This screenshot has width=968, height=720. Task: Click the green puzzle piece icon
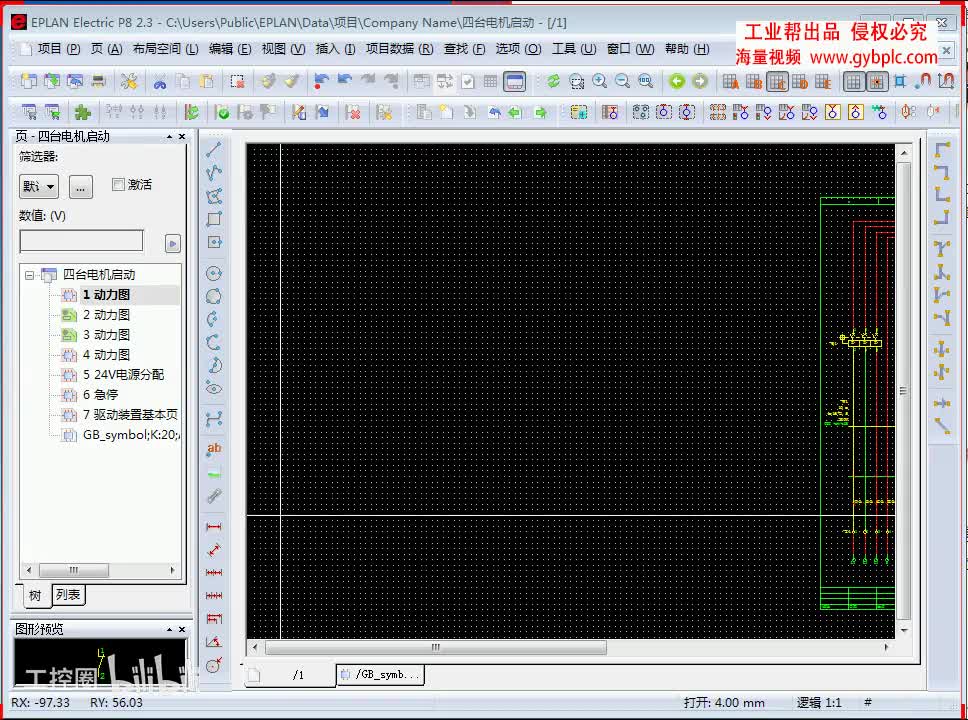(83, 112)
